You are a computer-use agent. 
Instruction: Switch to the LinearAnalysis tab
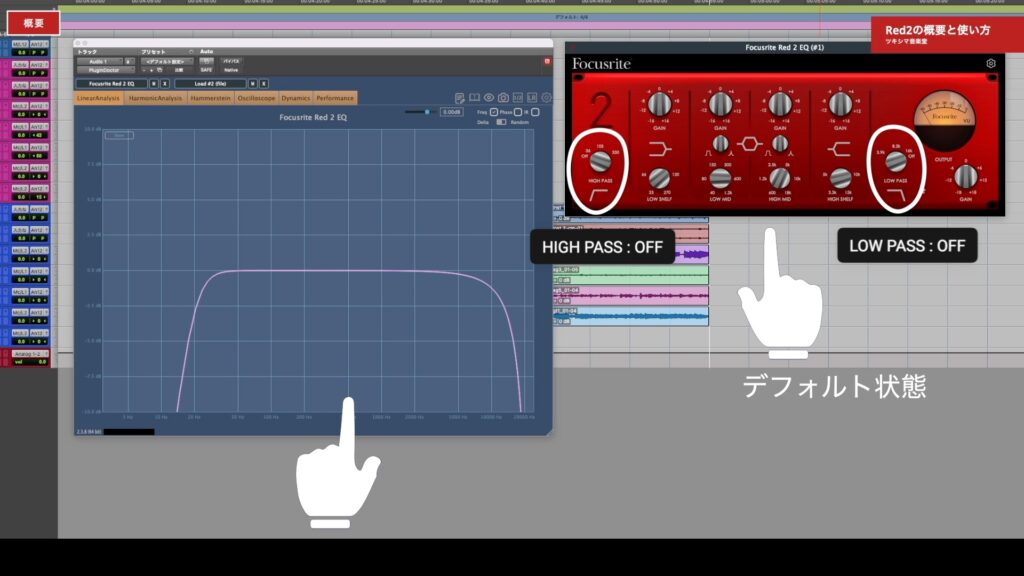point(99,98)
